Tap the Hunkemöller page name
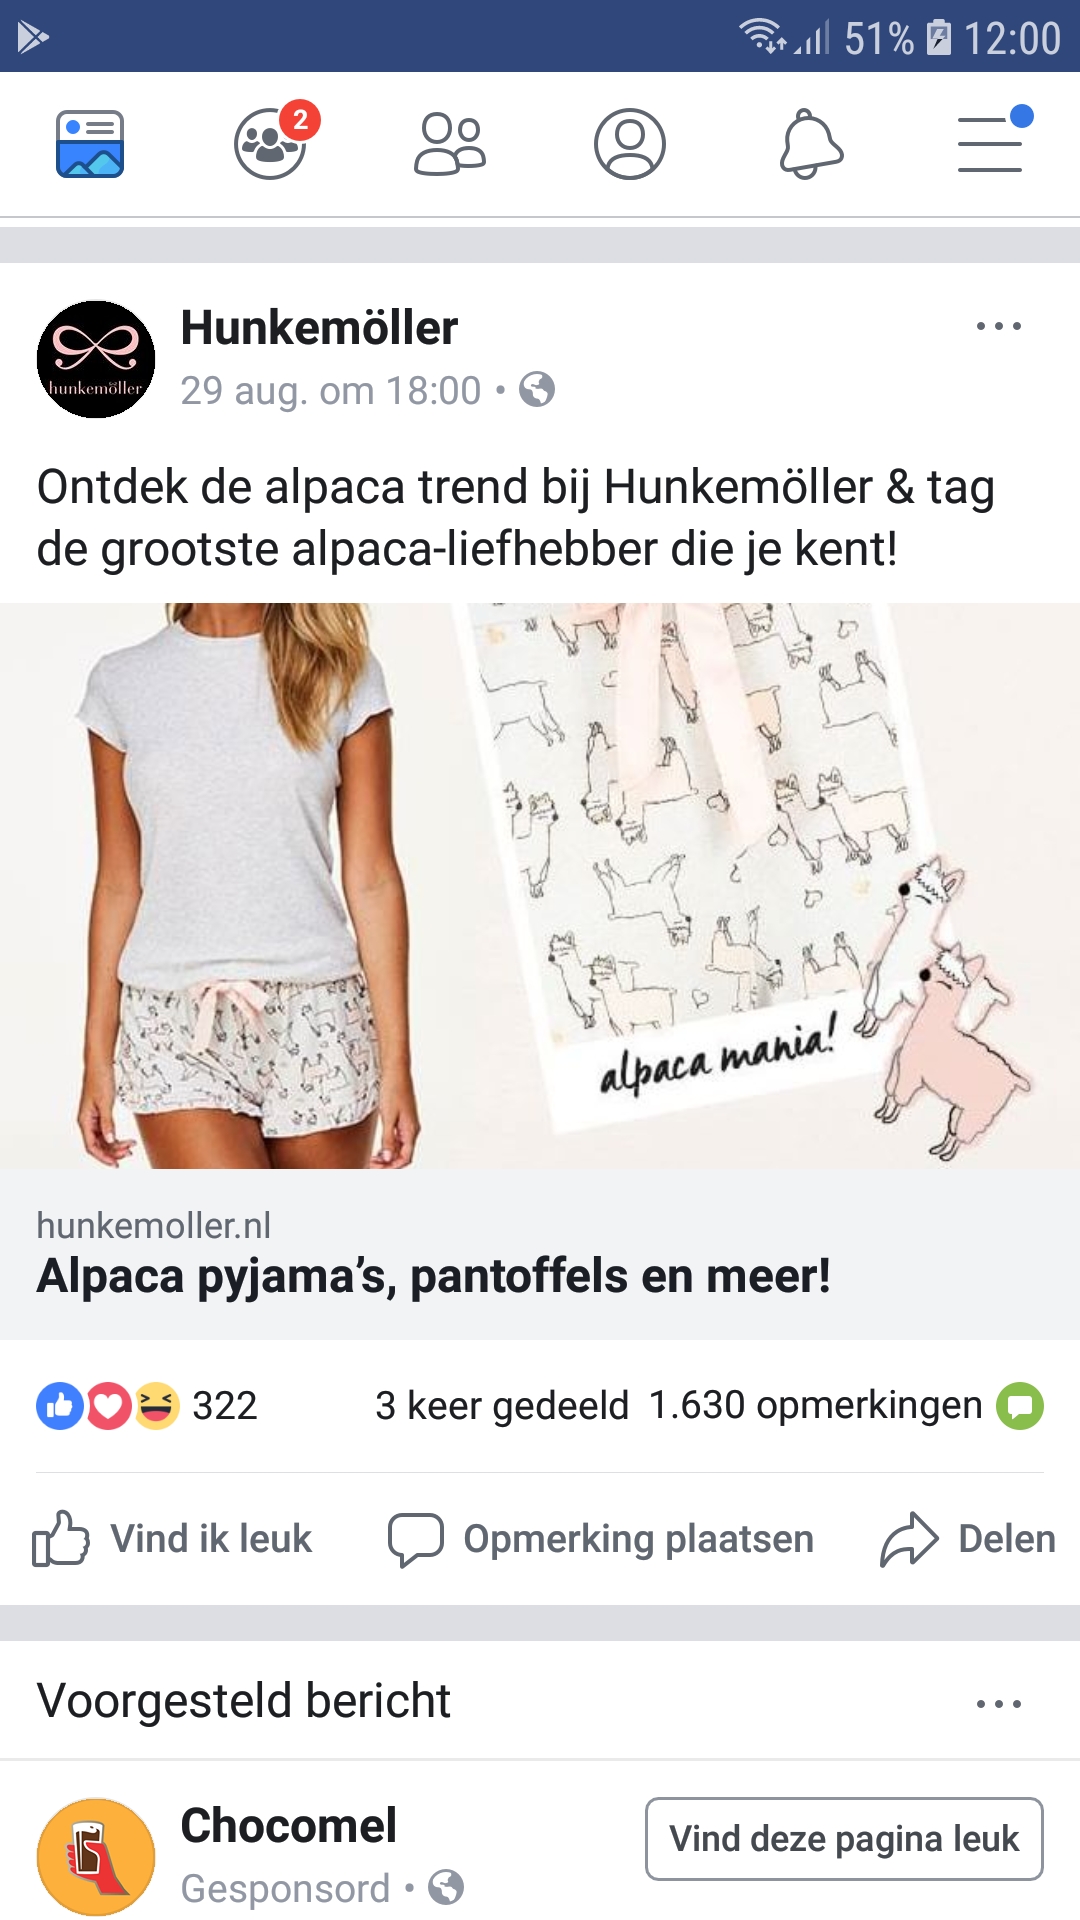The height and width of the screenshot is (1920, 1080). point(319,328)
